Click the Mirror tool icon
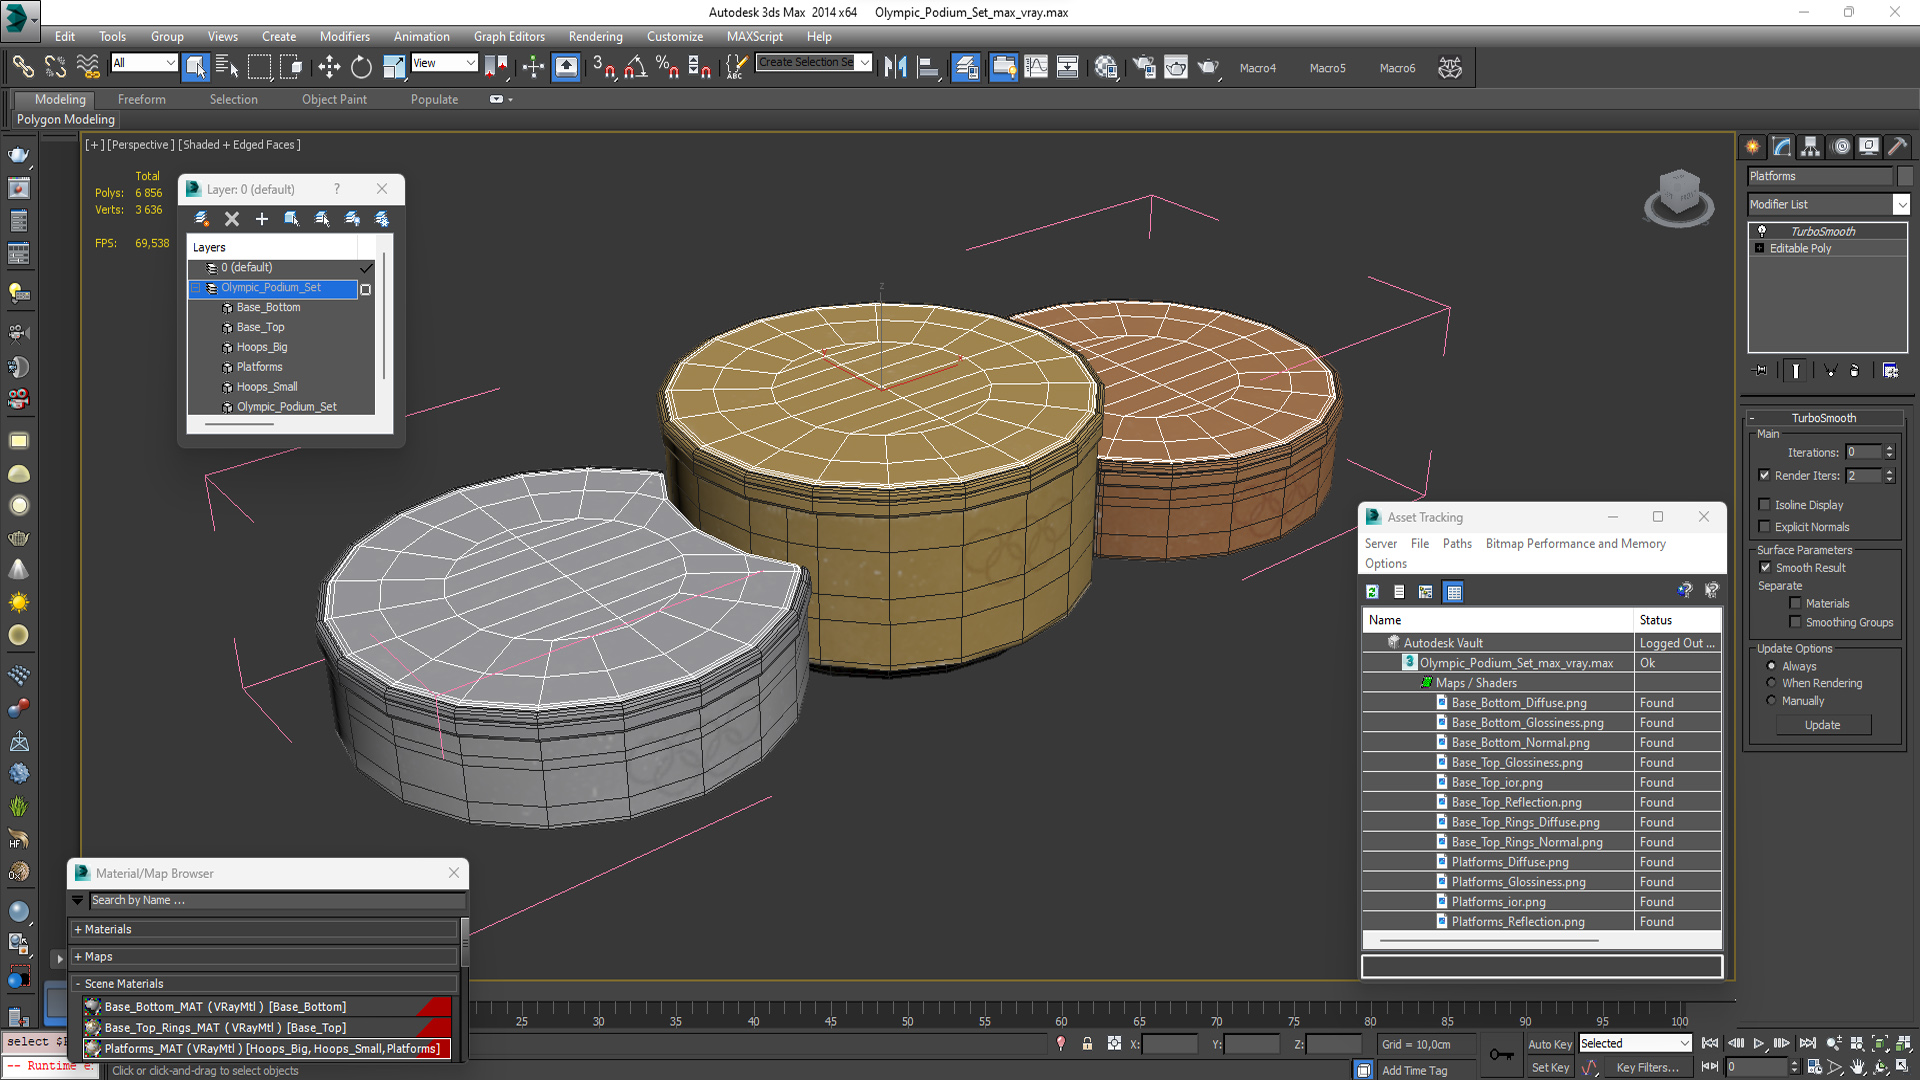Image resolution: width=1920 pixels, height=1080 pixels. [896, 67]
